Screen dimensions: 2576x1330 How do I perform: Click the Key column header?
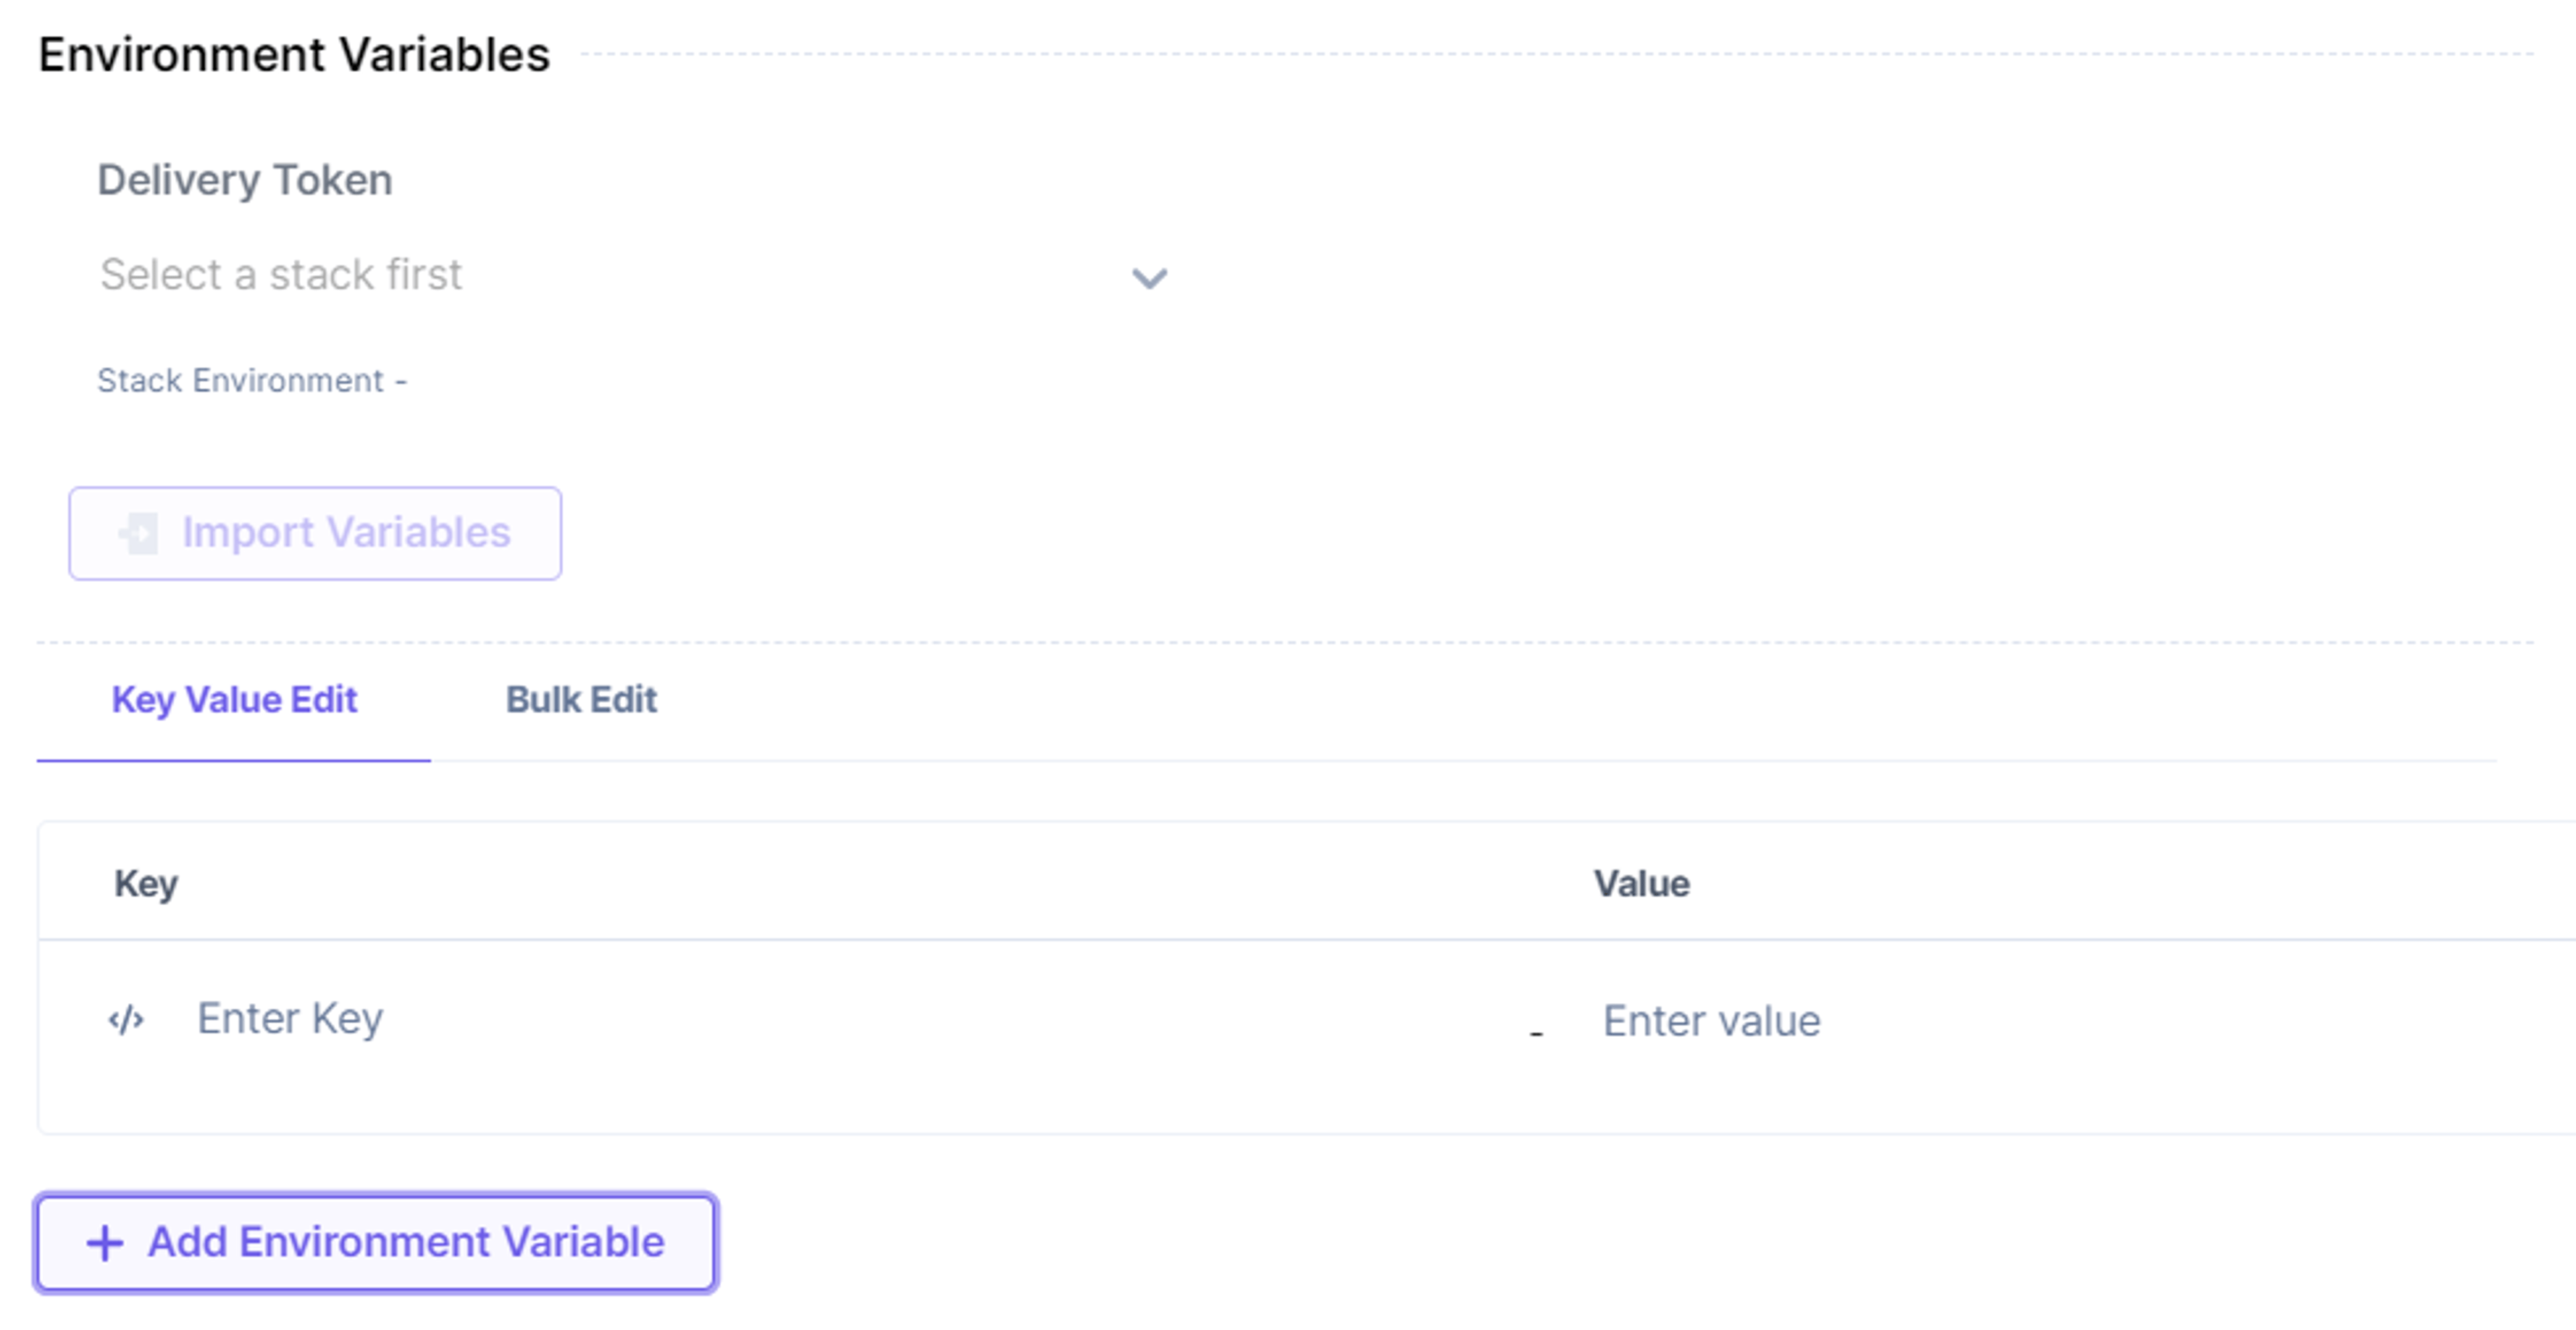point(146,884)
